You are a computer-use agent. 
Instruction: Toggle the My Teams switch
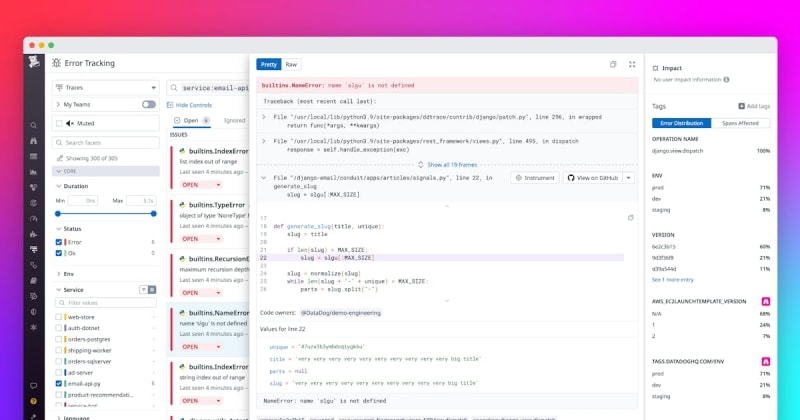pos(149,104)
